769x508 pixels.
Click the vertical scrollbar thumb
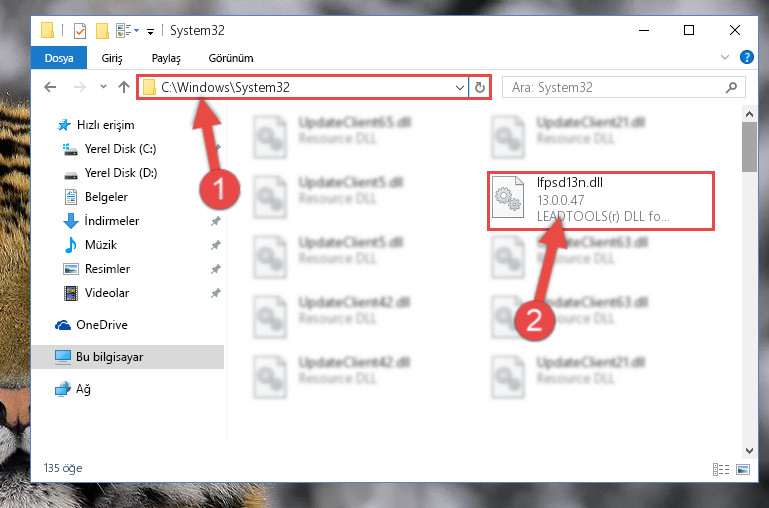coord(749,147)
